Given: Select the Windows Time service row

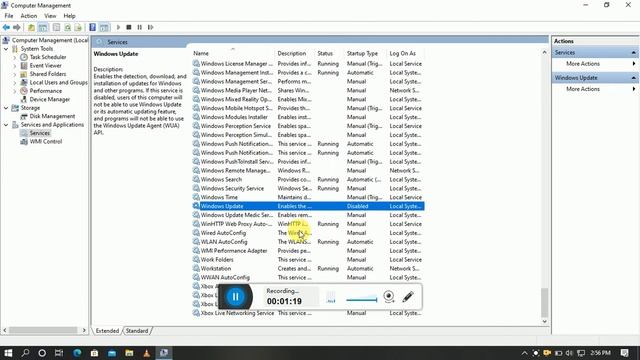Looking at the screenshot, I should (308, 197).
